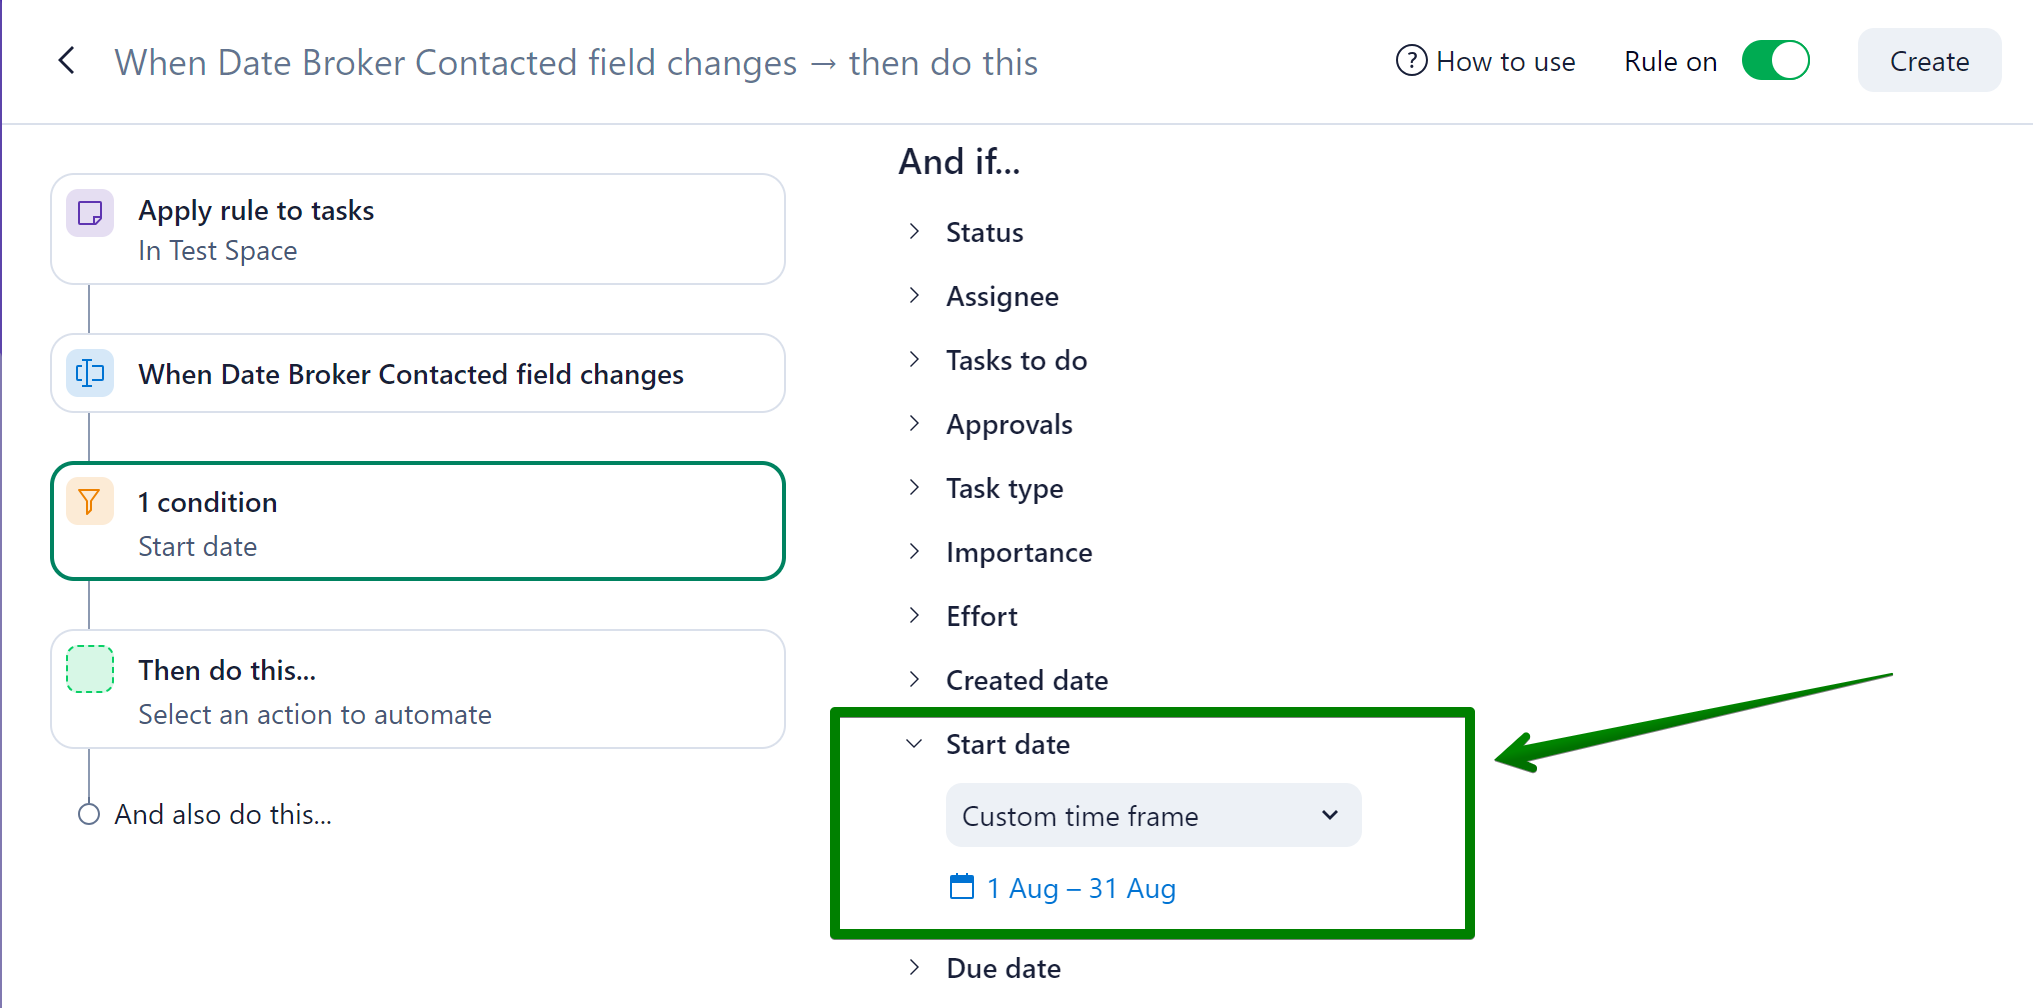Click the calendar icon beside date range
2033x1008 pixels.
tap(961, 887)
